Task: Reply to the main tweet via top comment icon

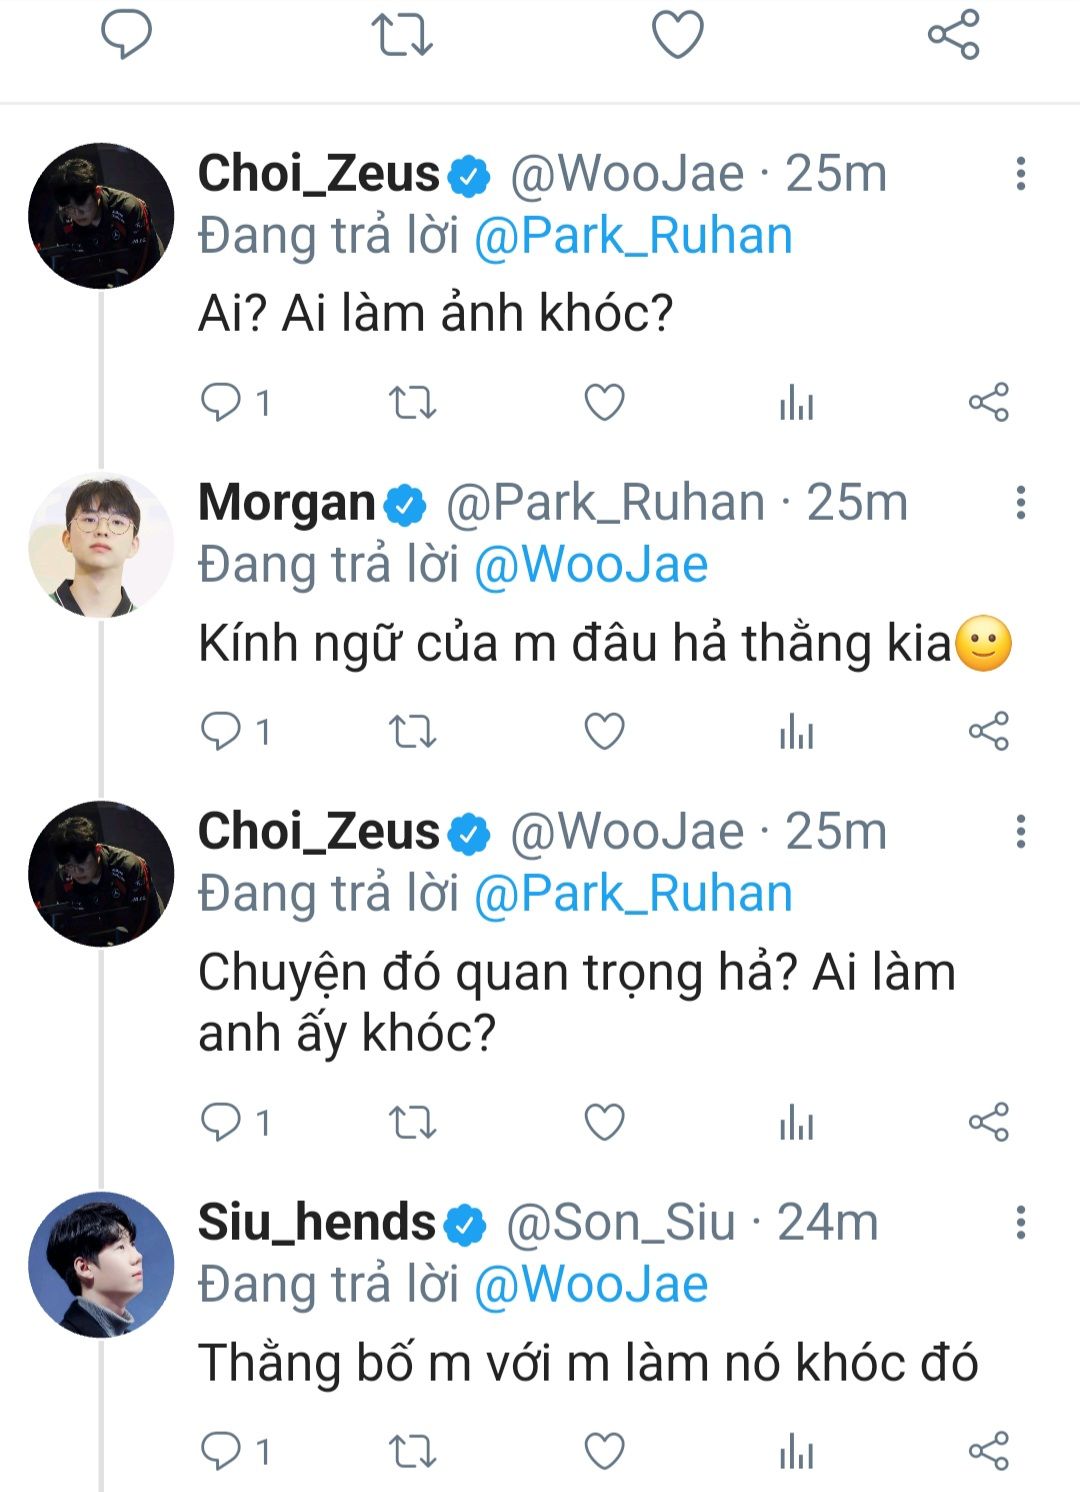Action: click(127, 34)
